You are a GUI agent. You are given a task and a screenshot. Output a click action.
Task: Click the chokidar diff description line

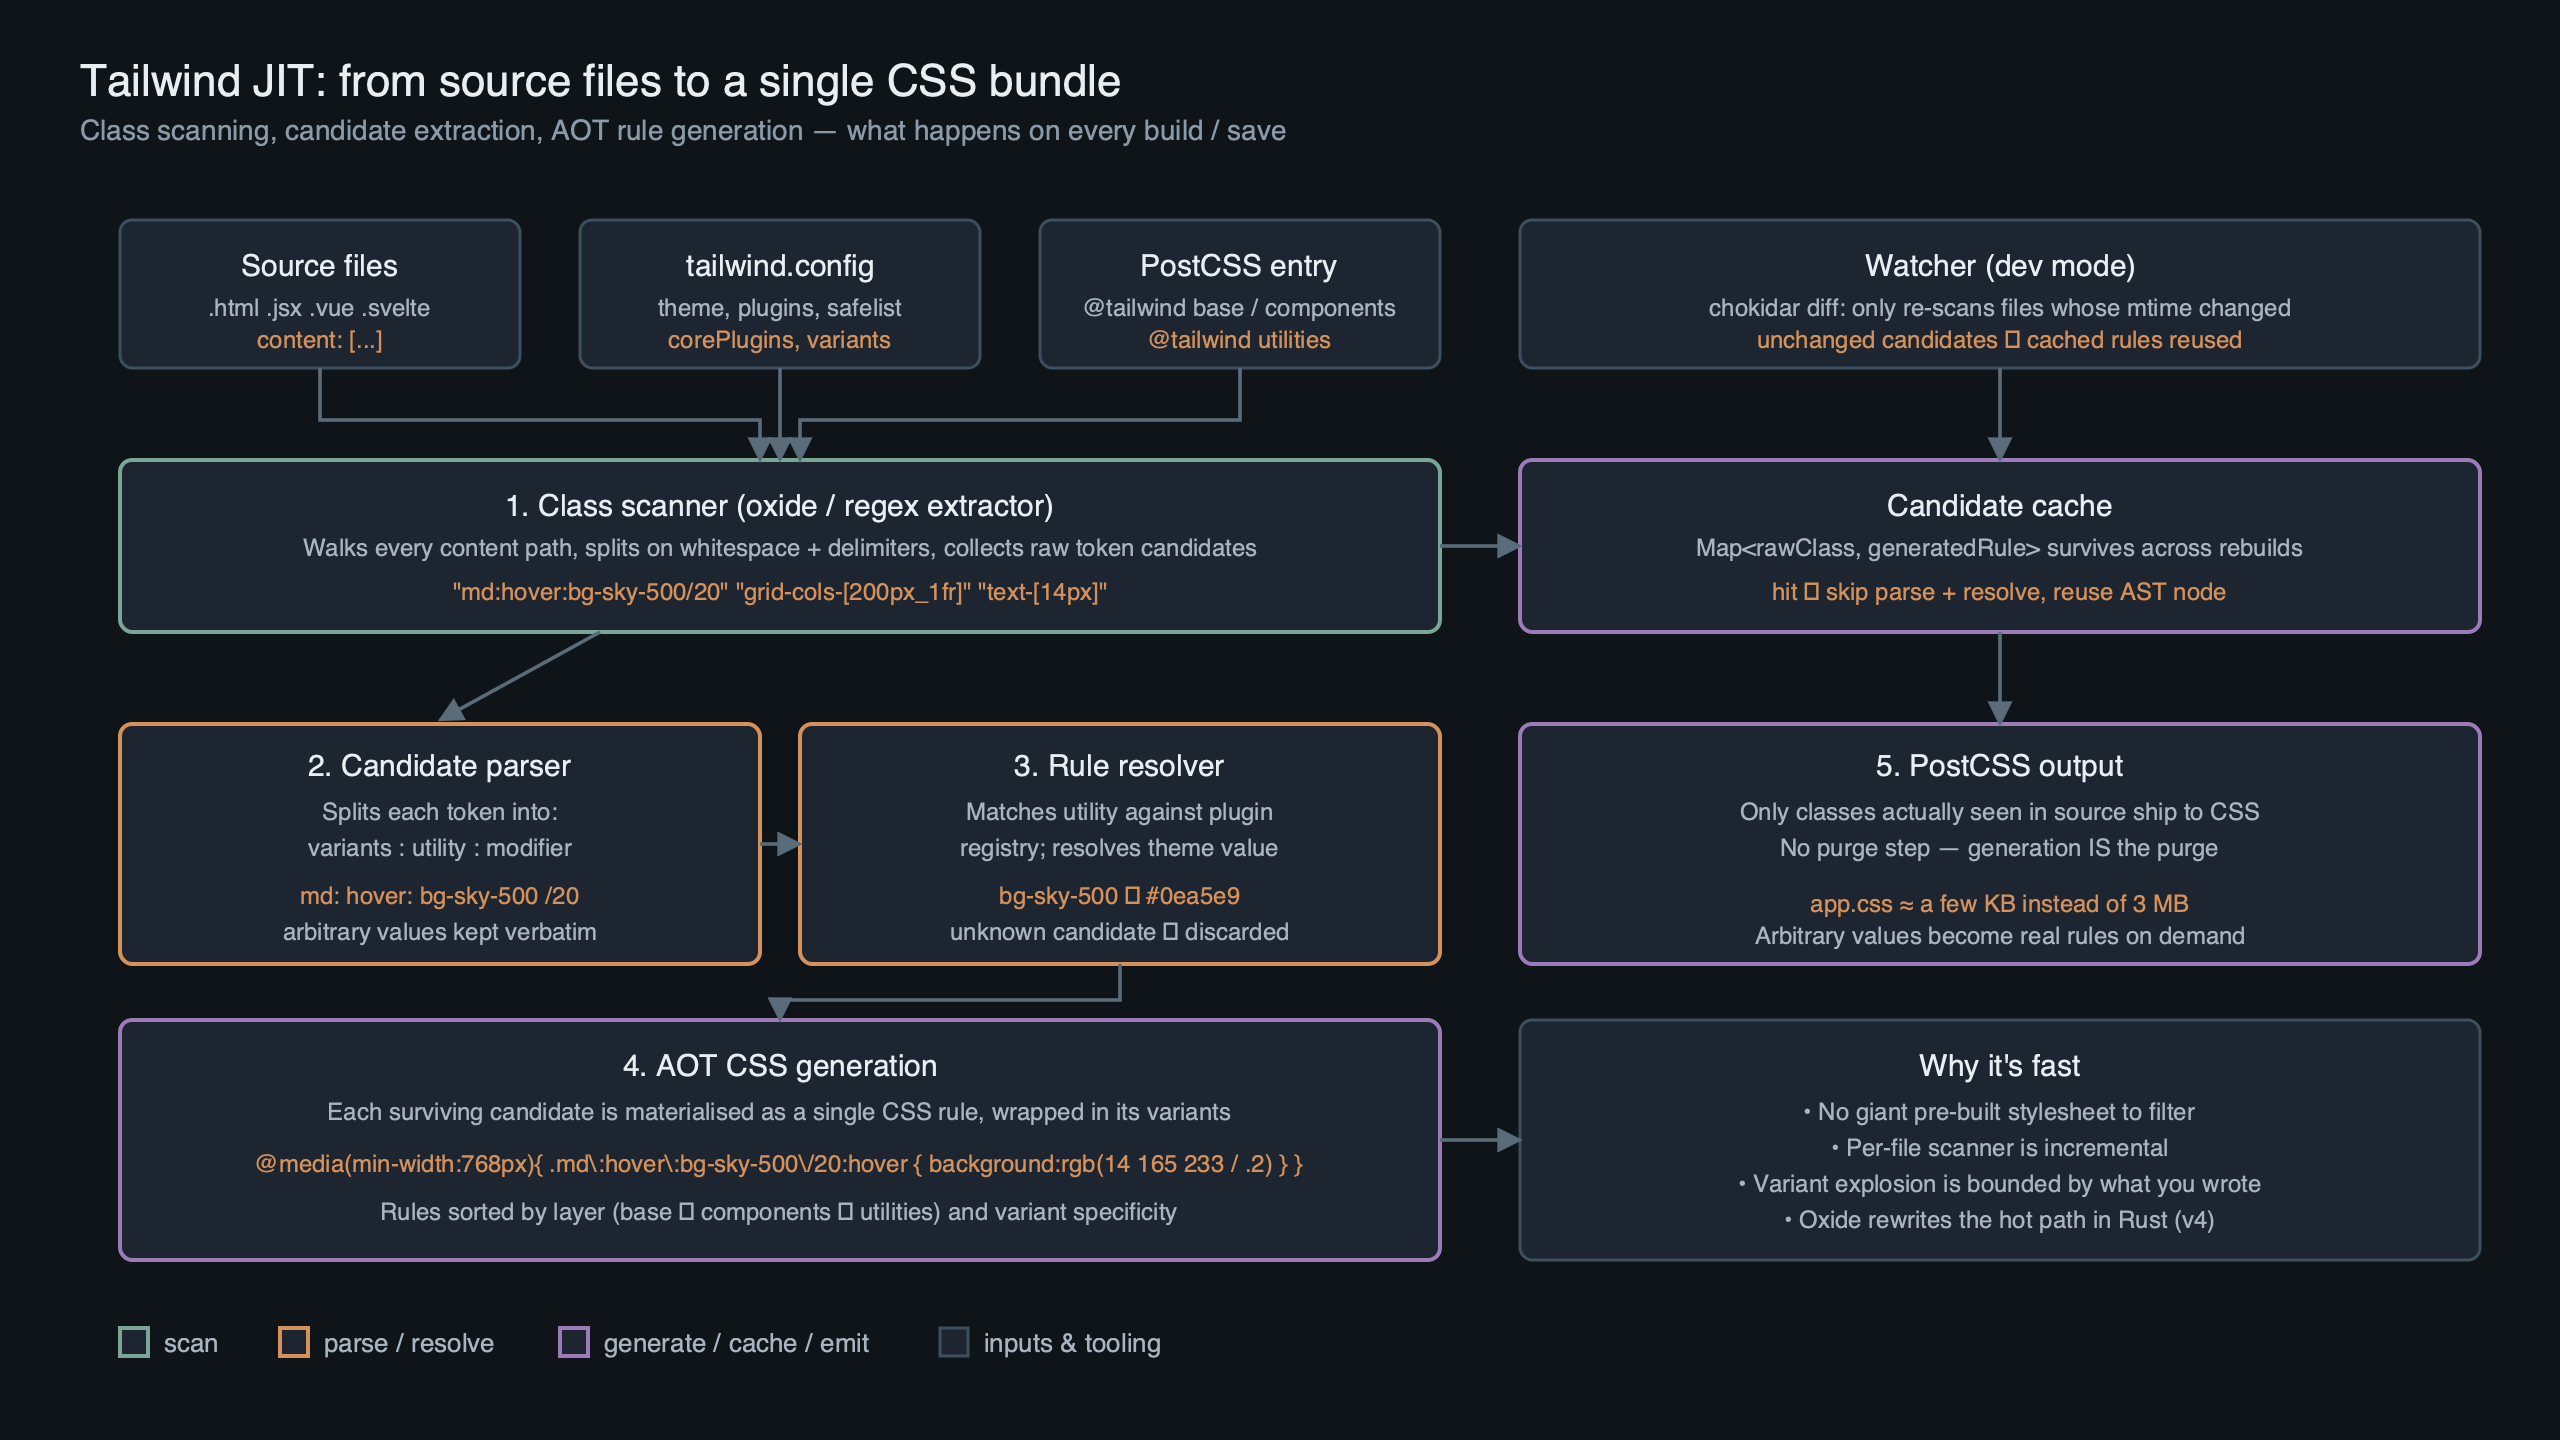1999,308
